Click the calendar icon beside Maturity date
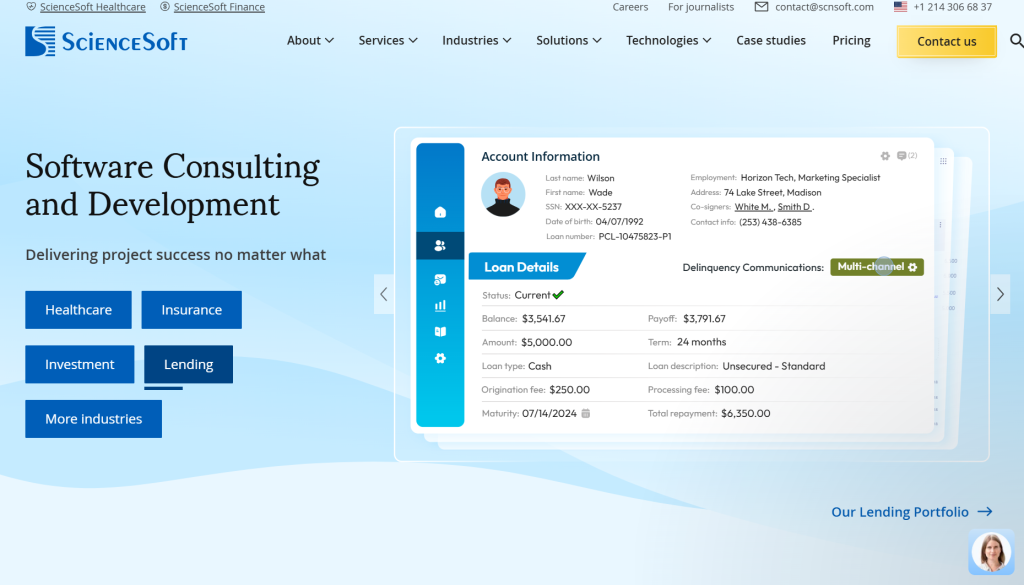 (x=586, y=413)
